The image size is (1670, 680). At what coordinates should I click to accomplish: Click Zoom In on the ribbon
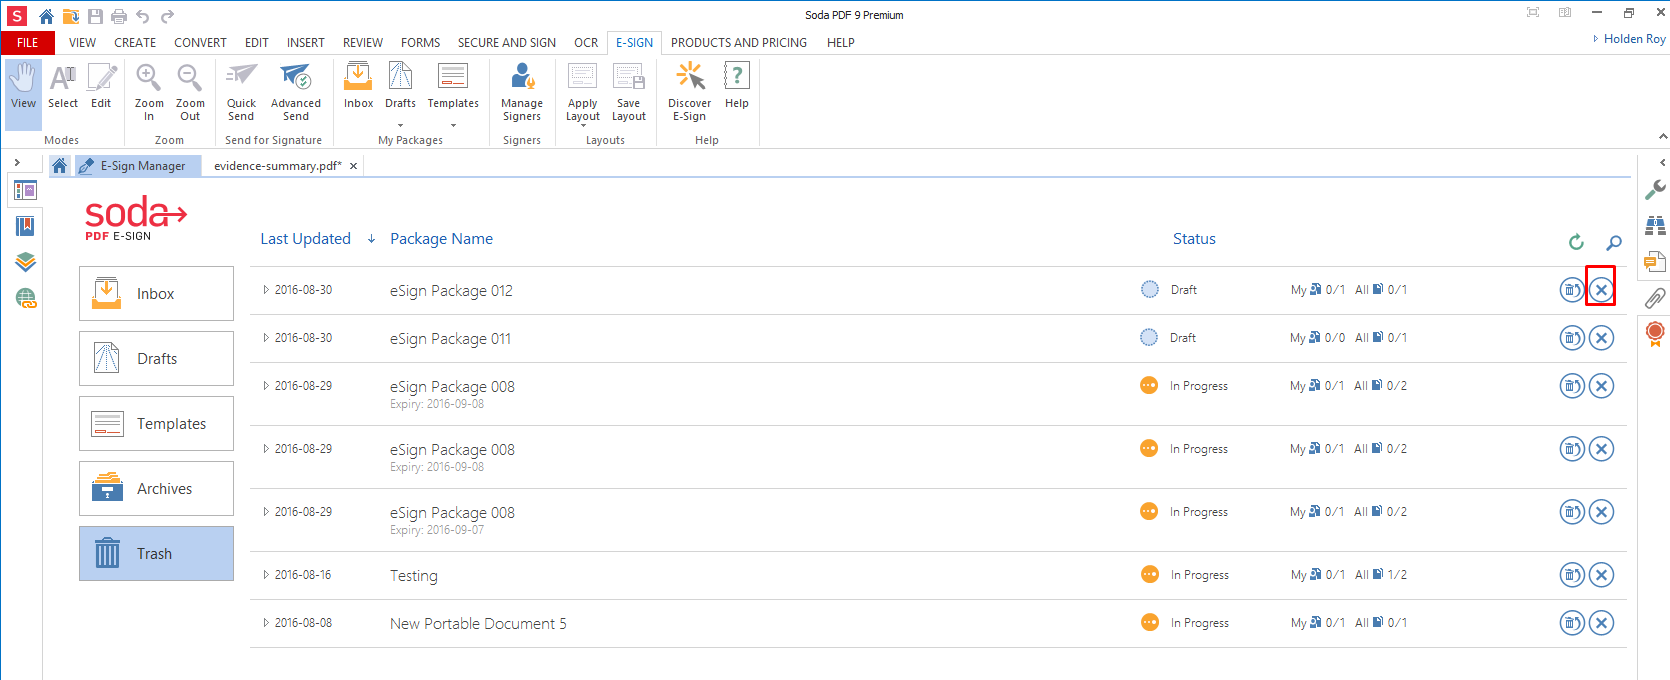click(149, 93)
